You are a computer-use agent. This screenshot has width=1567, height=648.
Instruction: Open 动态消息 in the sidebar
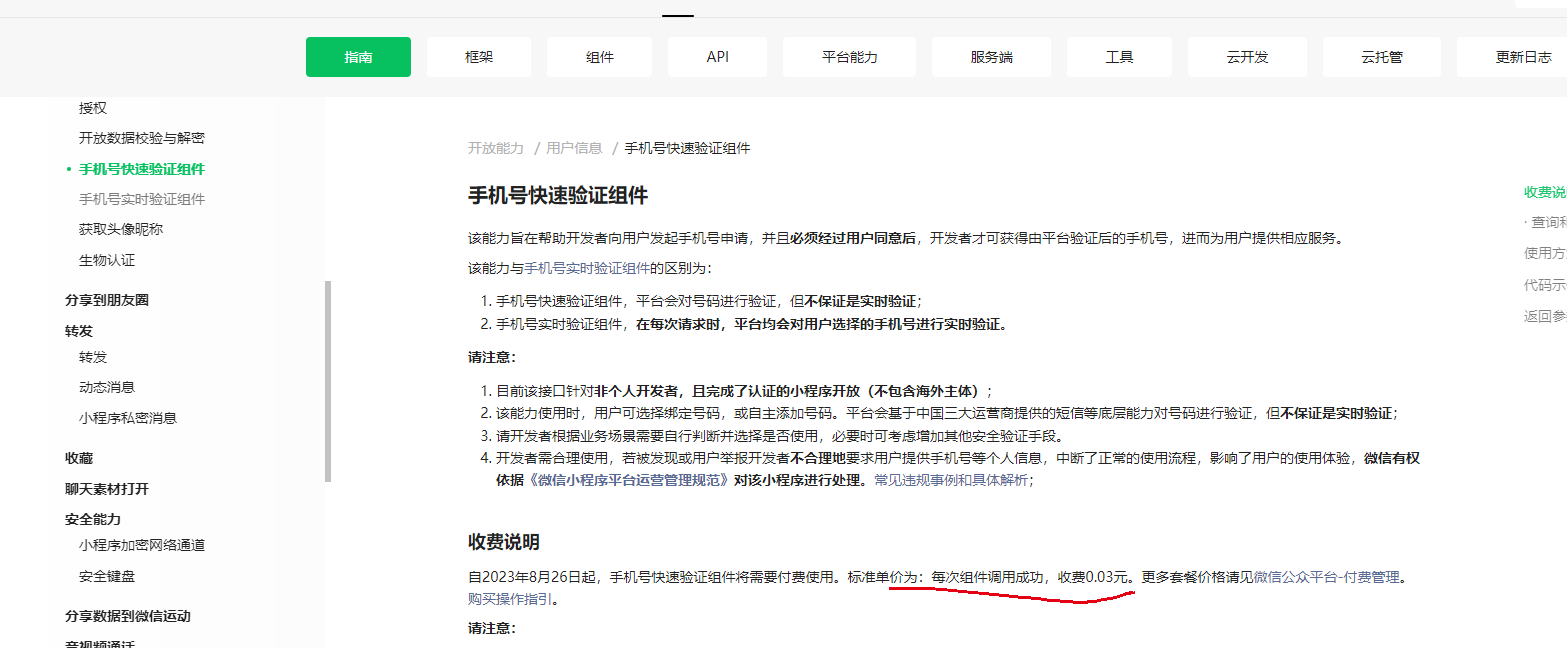[x=107, y=387]
